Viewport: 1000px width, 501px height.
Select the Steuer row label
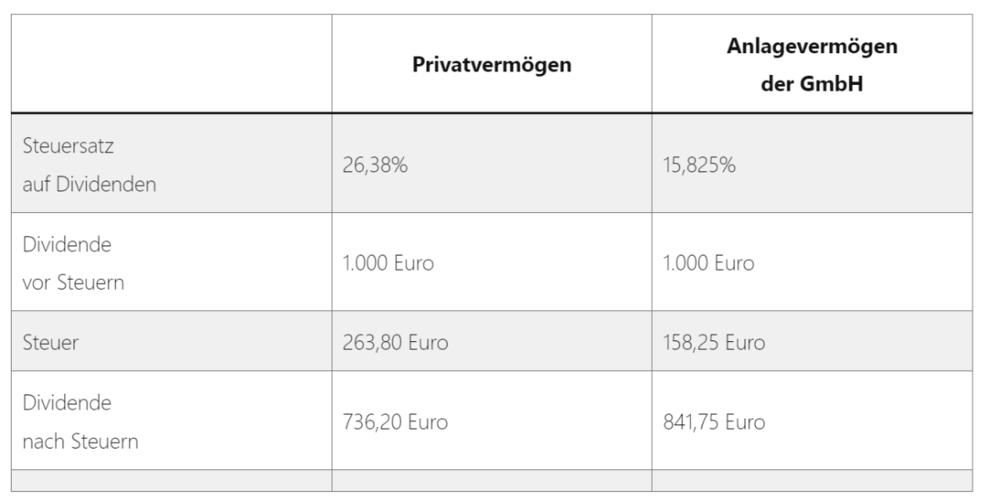(x=50, y=342)
